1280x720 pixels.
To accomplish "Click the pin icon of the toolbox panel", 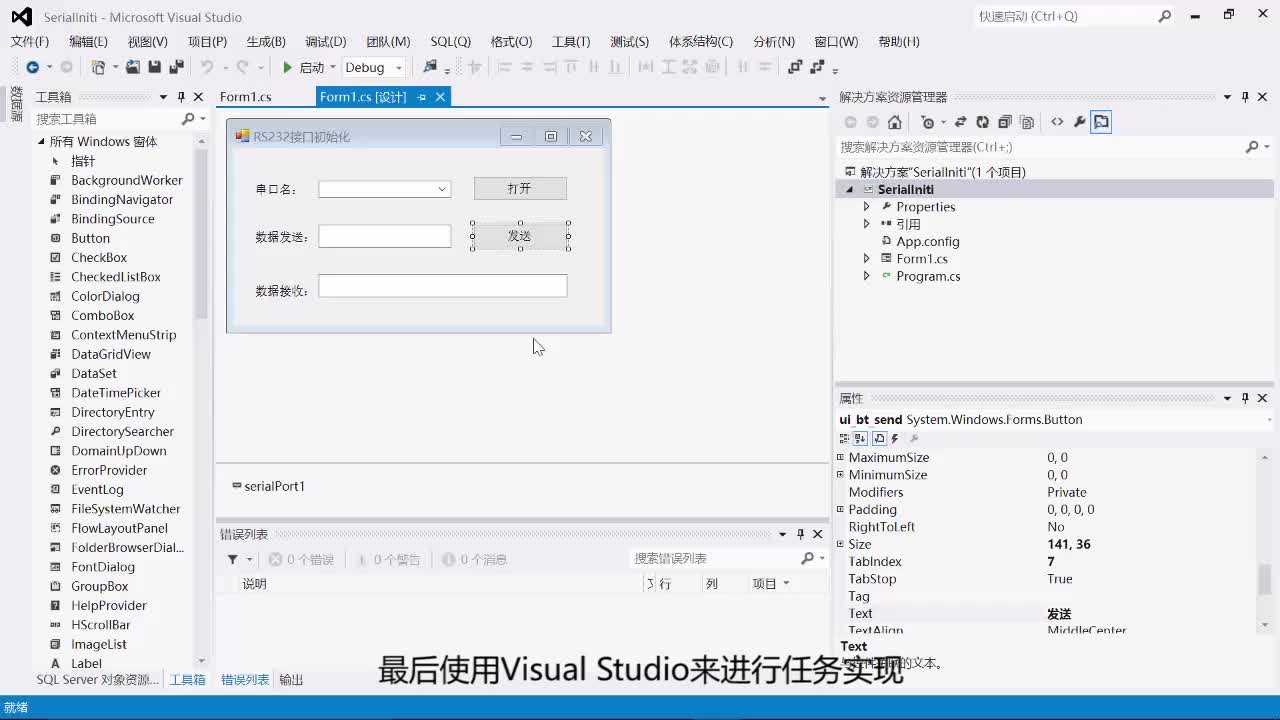I will click(181, 97).
